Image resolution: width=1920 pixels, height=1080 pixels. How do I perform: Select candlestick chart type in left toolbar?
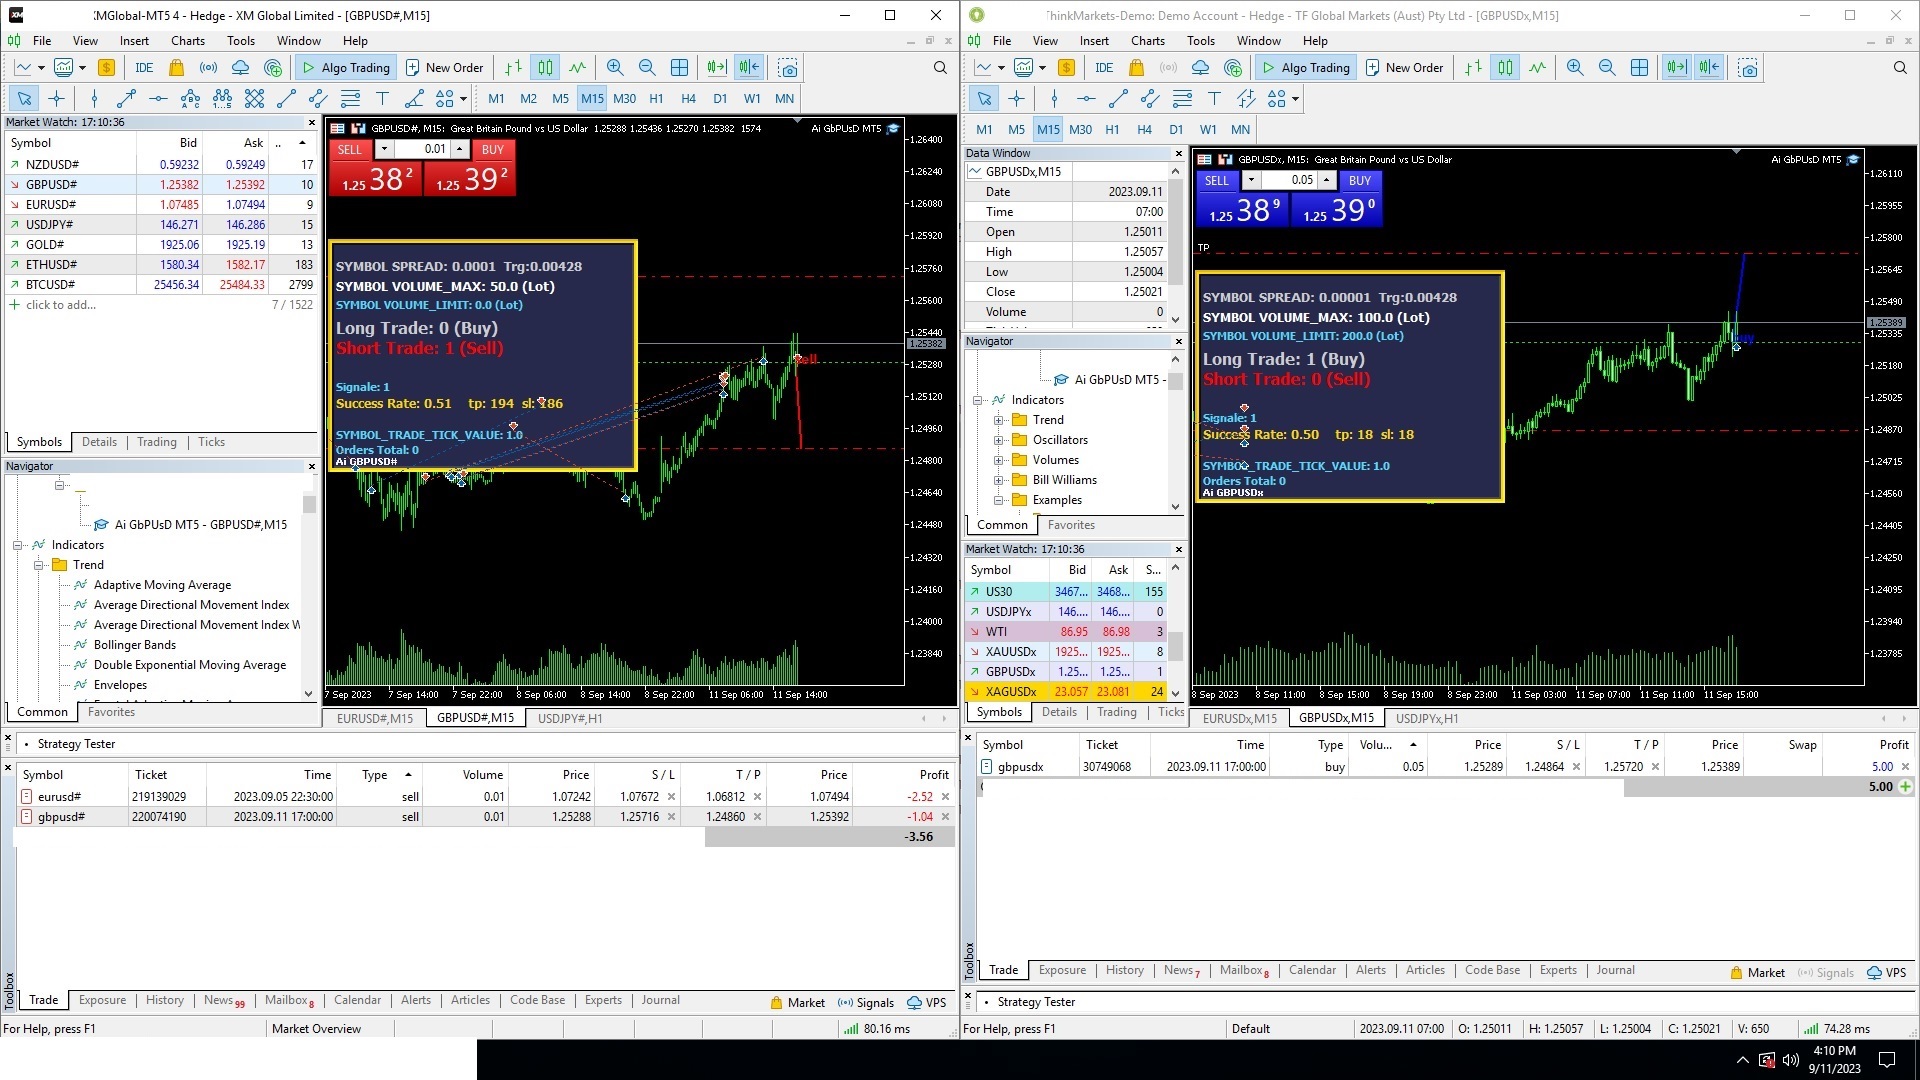tap(545, 68)
